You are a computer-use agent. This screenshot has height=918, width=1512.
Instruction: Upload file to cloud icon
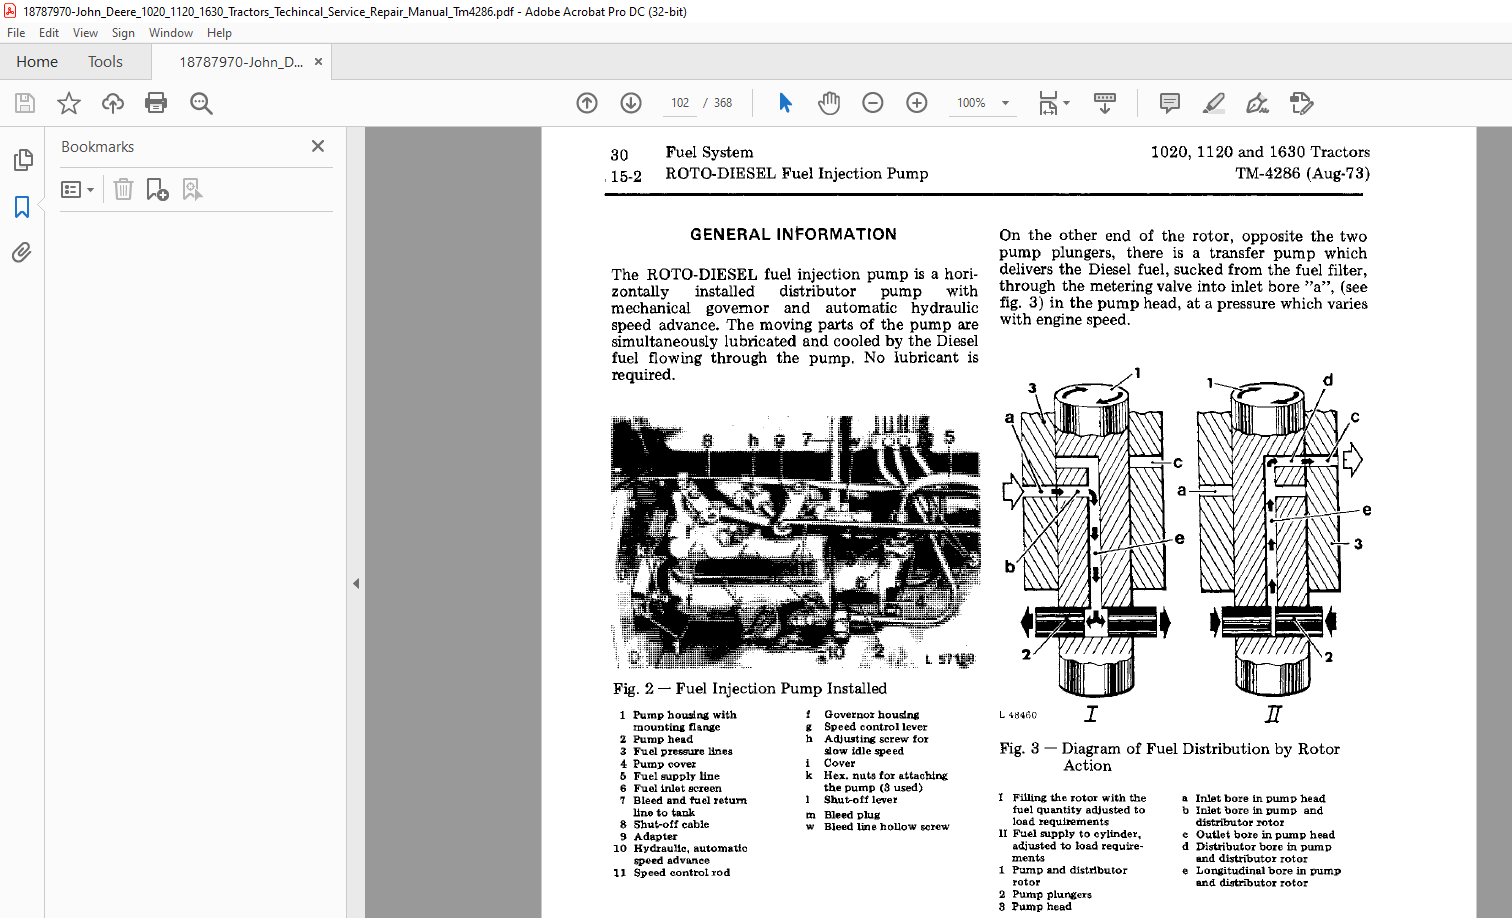click(113, 103)
